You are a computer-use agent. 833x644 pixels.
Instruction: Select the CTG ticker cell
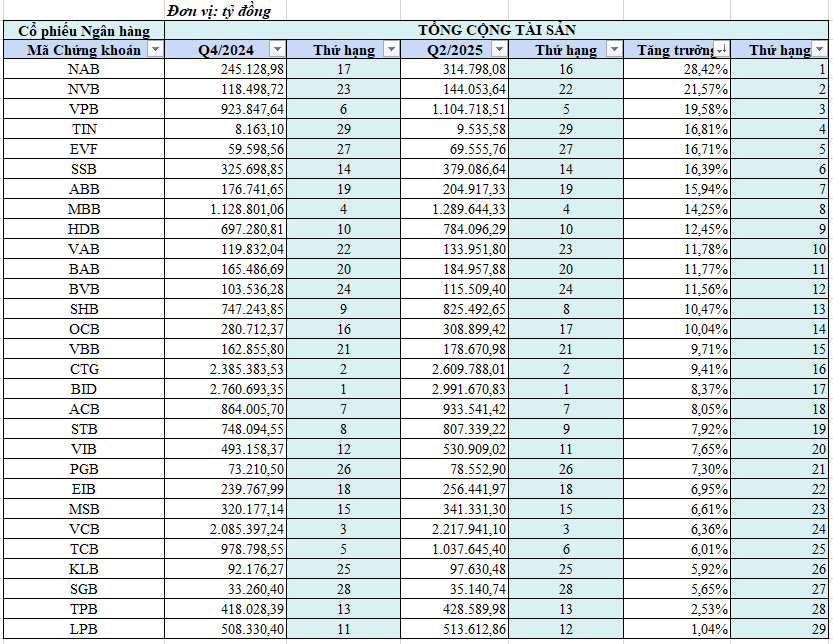point(84,369)
